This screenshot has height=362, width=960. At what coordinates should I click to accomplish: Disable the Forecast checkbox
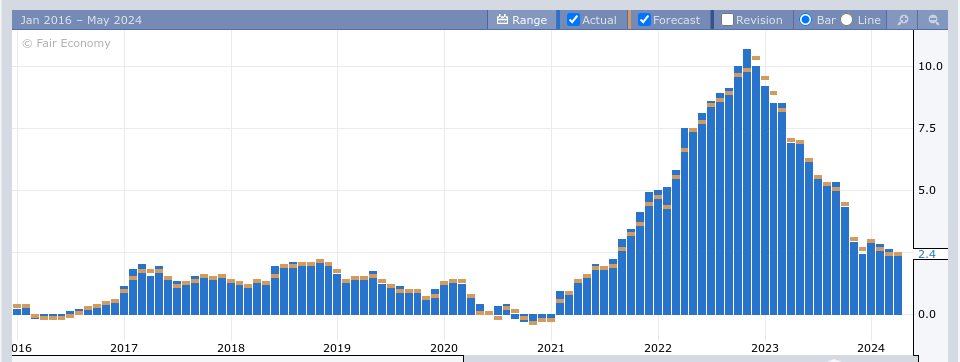click(x=644, y=20)
